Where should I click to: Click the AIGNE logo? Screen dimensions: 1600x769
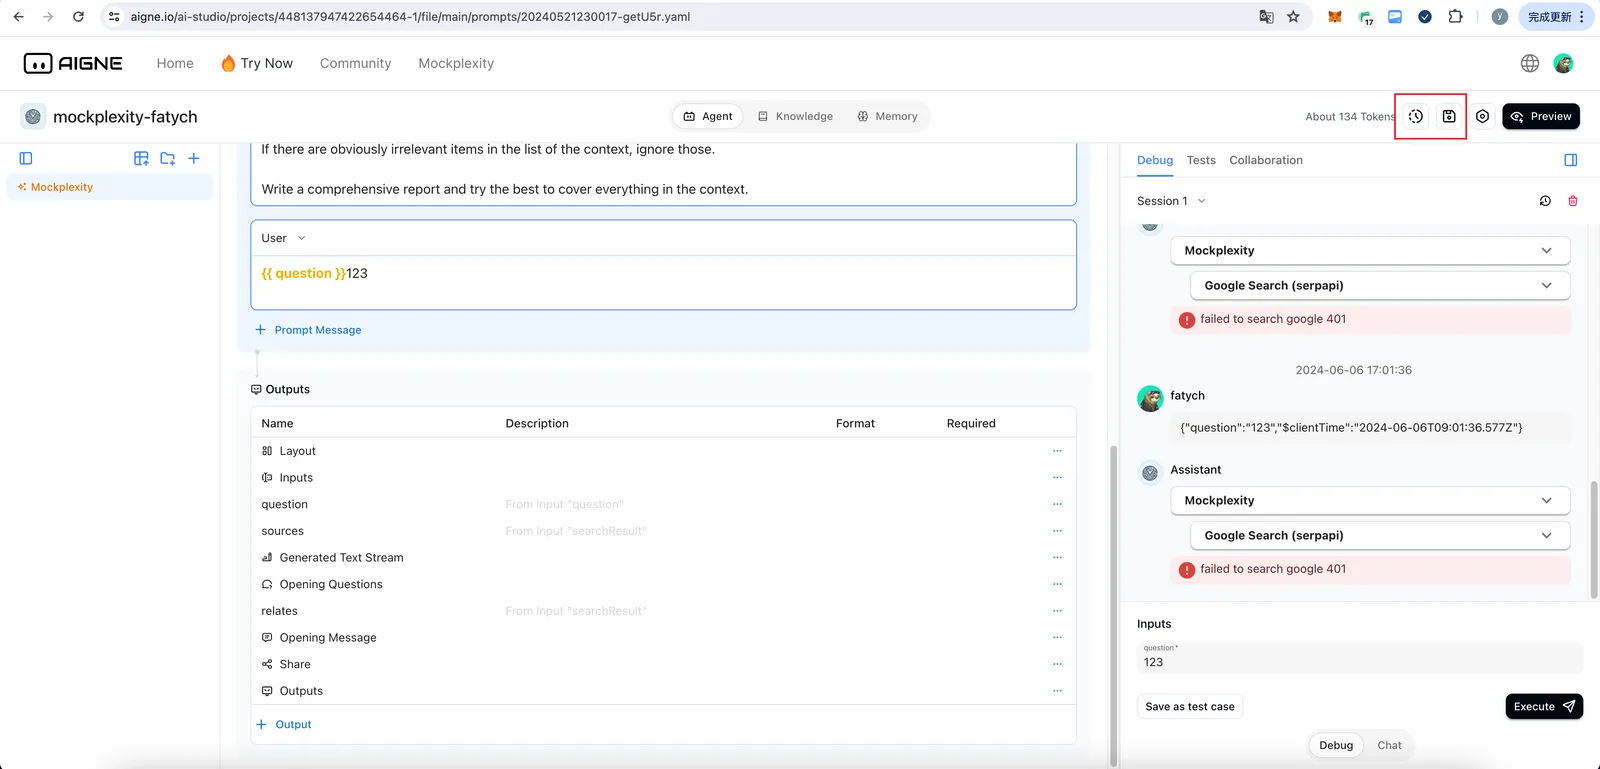pyautogui.click(x=73, y=63)
